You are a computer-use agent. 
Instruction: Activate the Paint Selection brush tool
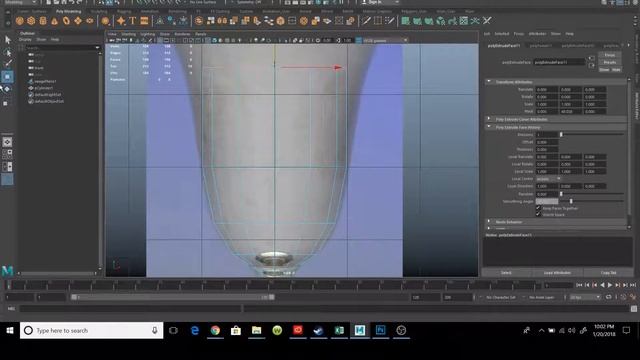(7, 64)
